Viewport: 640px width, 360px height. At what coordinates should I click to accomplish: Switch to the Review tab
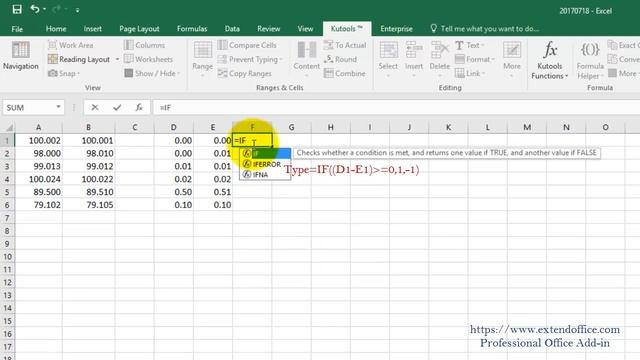(x=269, y=29)
